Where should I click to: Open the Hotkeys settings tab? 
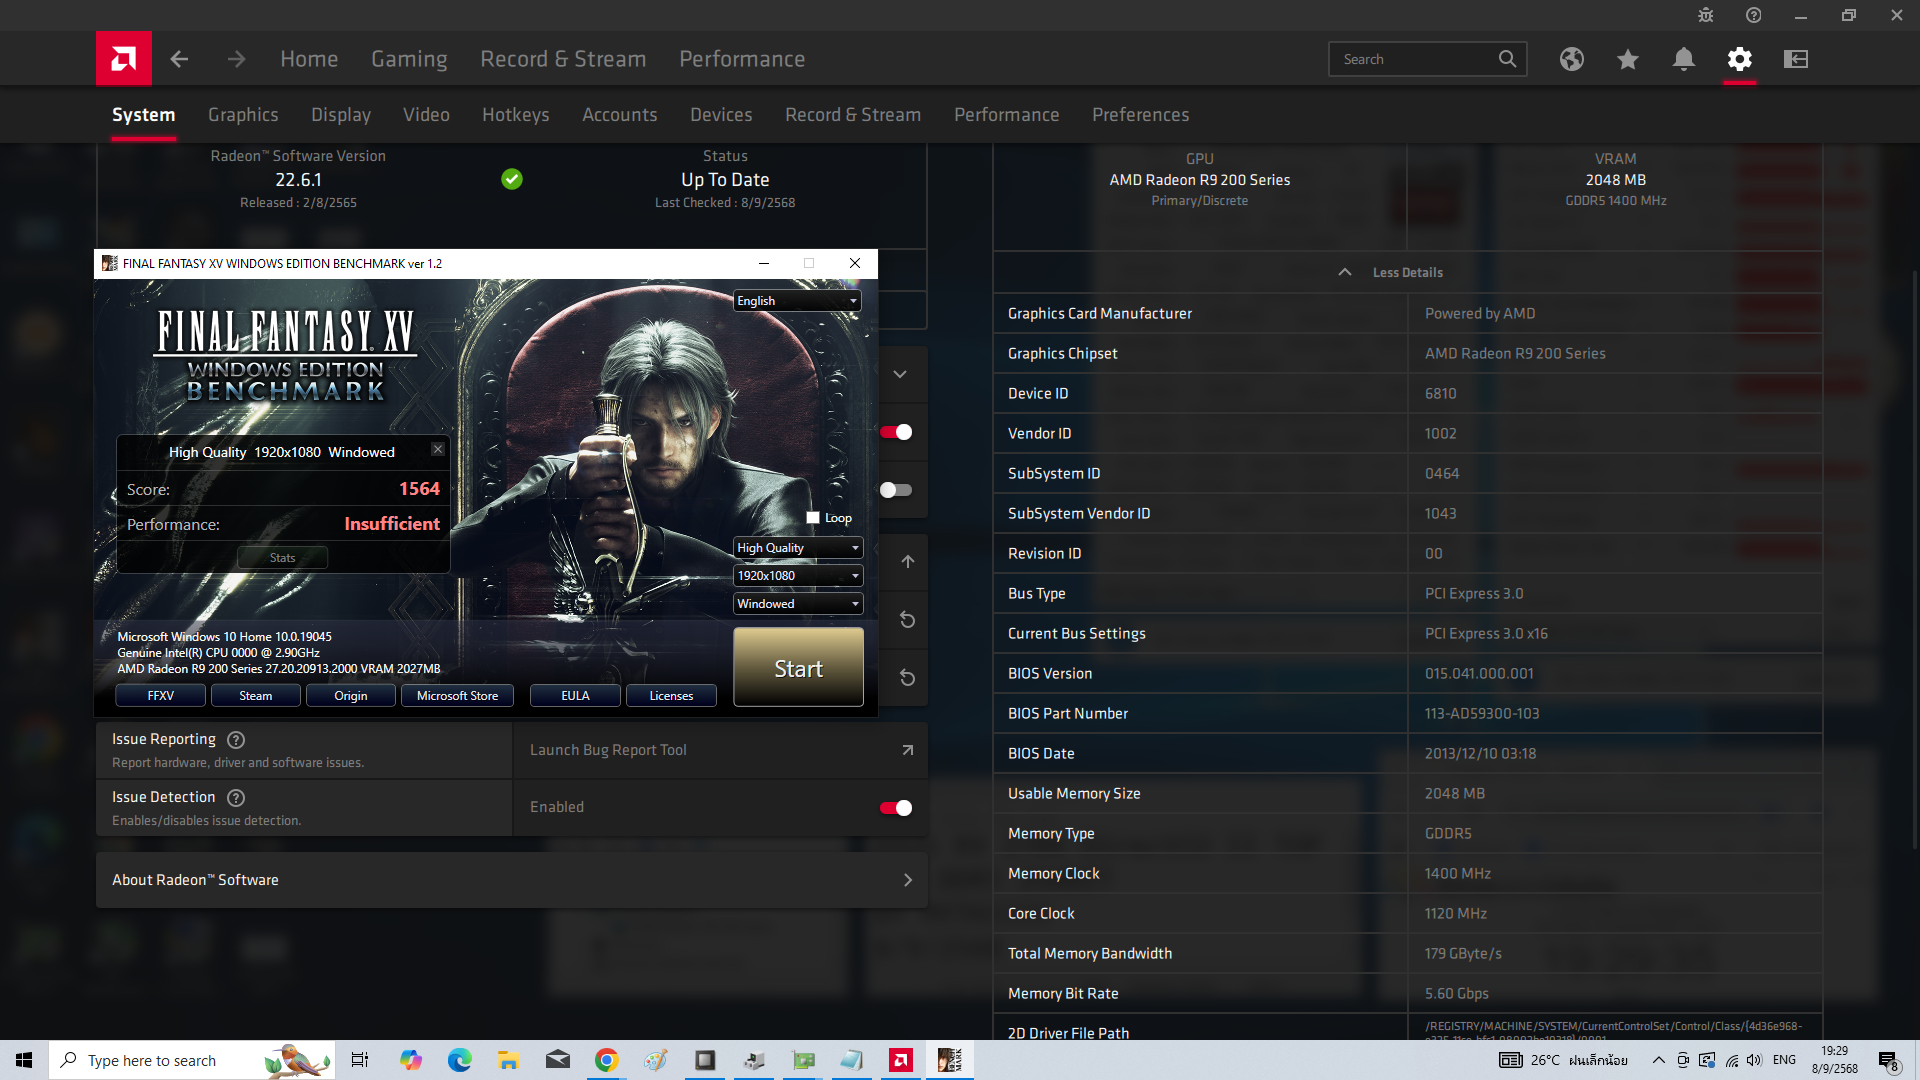tap(515, 115)
